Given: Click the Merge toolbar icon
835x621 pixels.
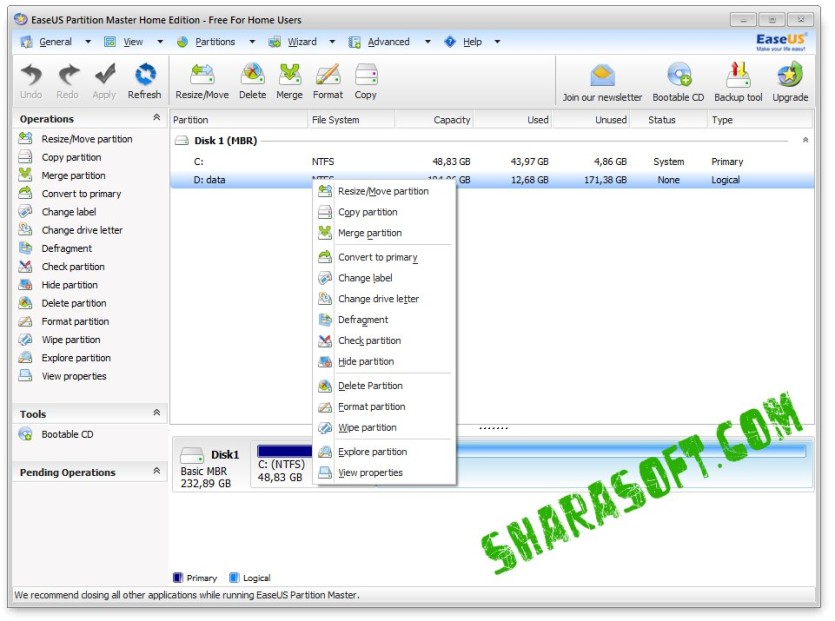Looking at the screenshot, I should 290,74.
